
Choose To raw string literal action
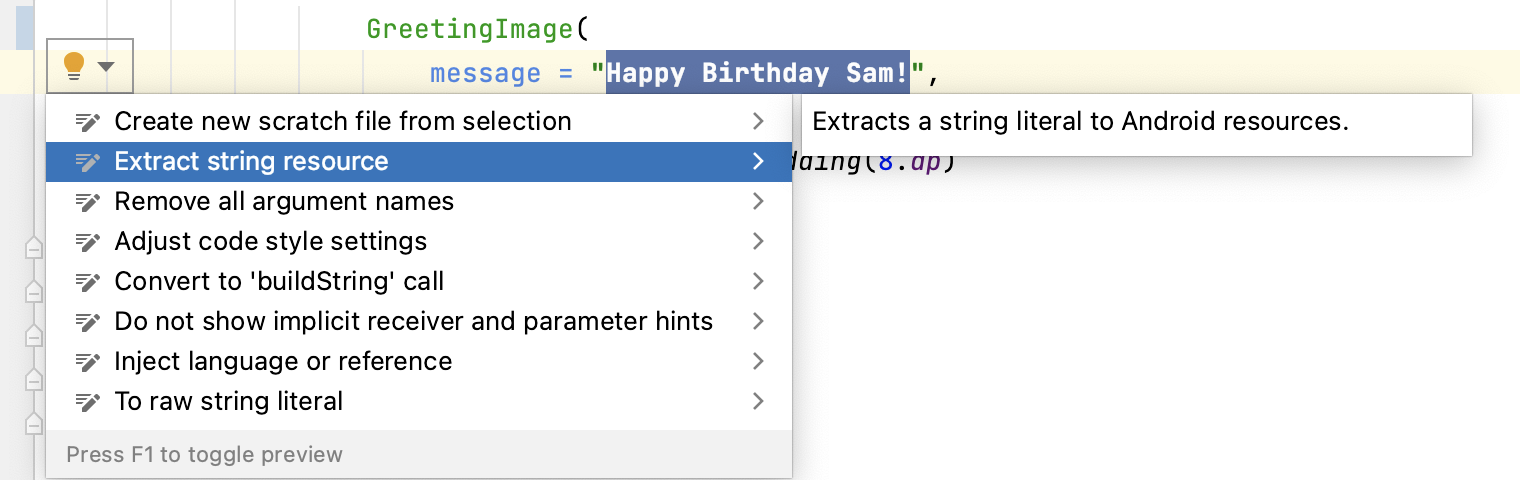[229, 402]
